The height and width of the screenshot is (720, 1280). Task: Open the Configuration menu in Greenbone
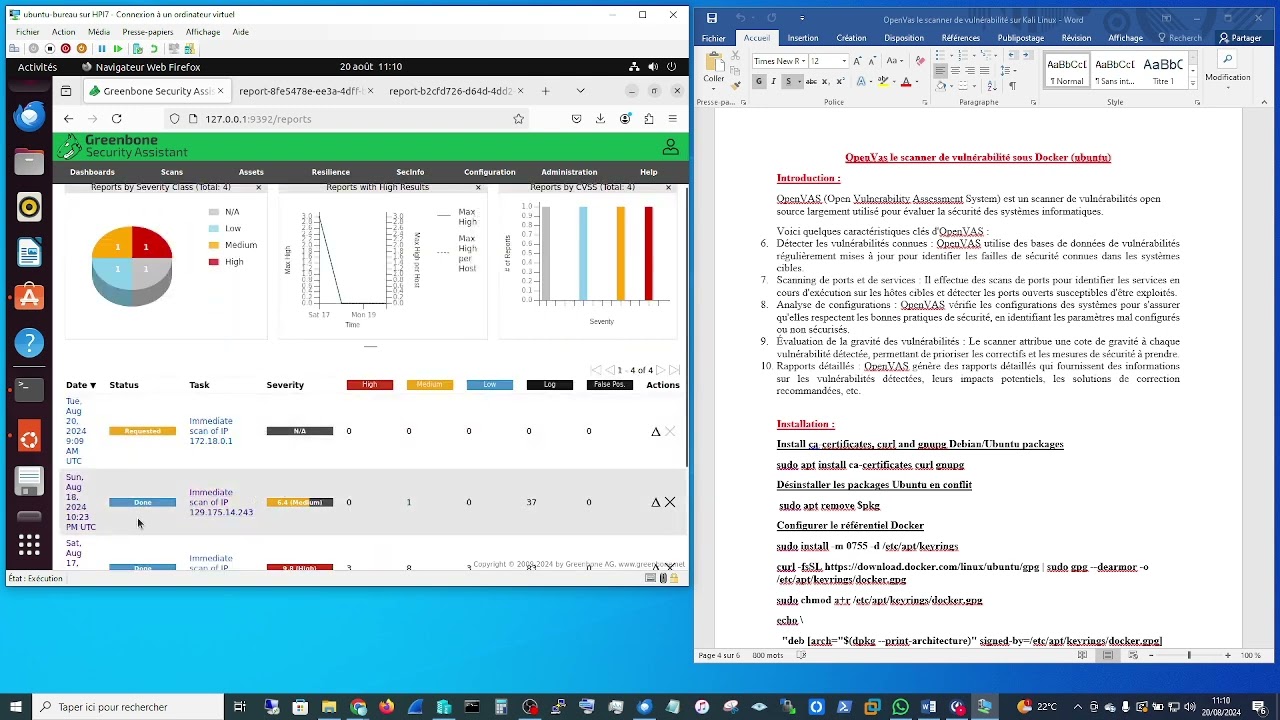[490, 172]
